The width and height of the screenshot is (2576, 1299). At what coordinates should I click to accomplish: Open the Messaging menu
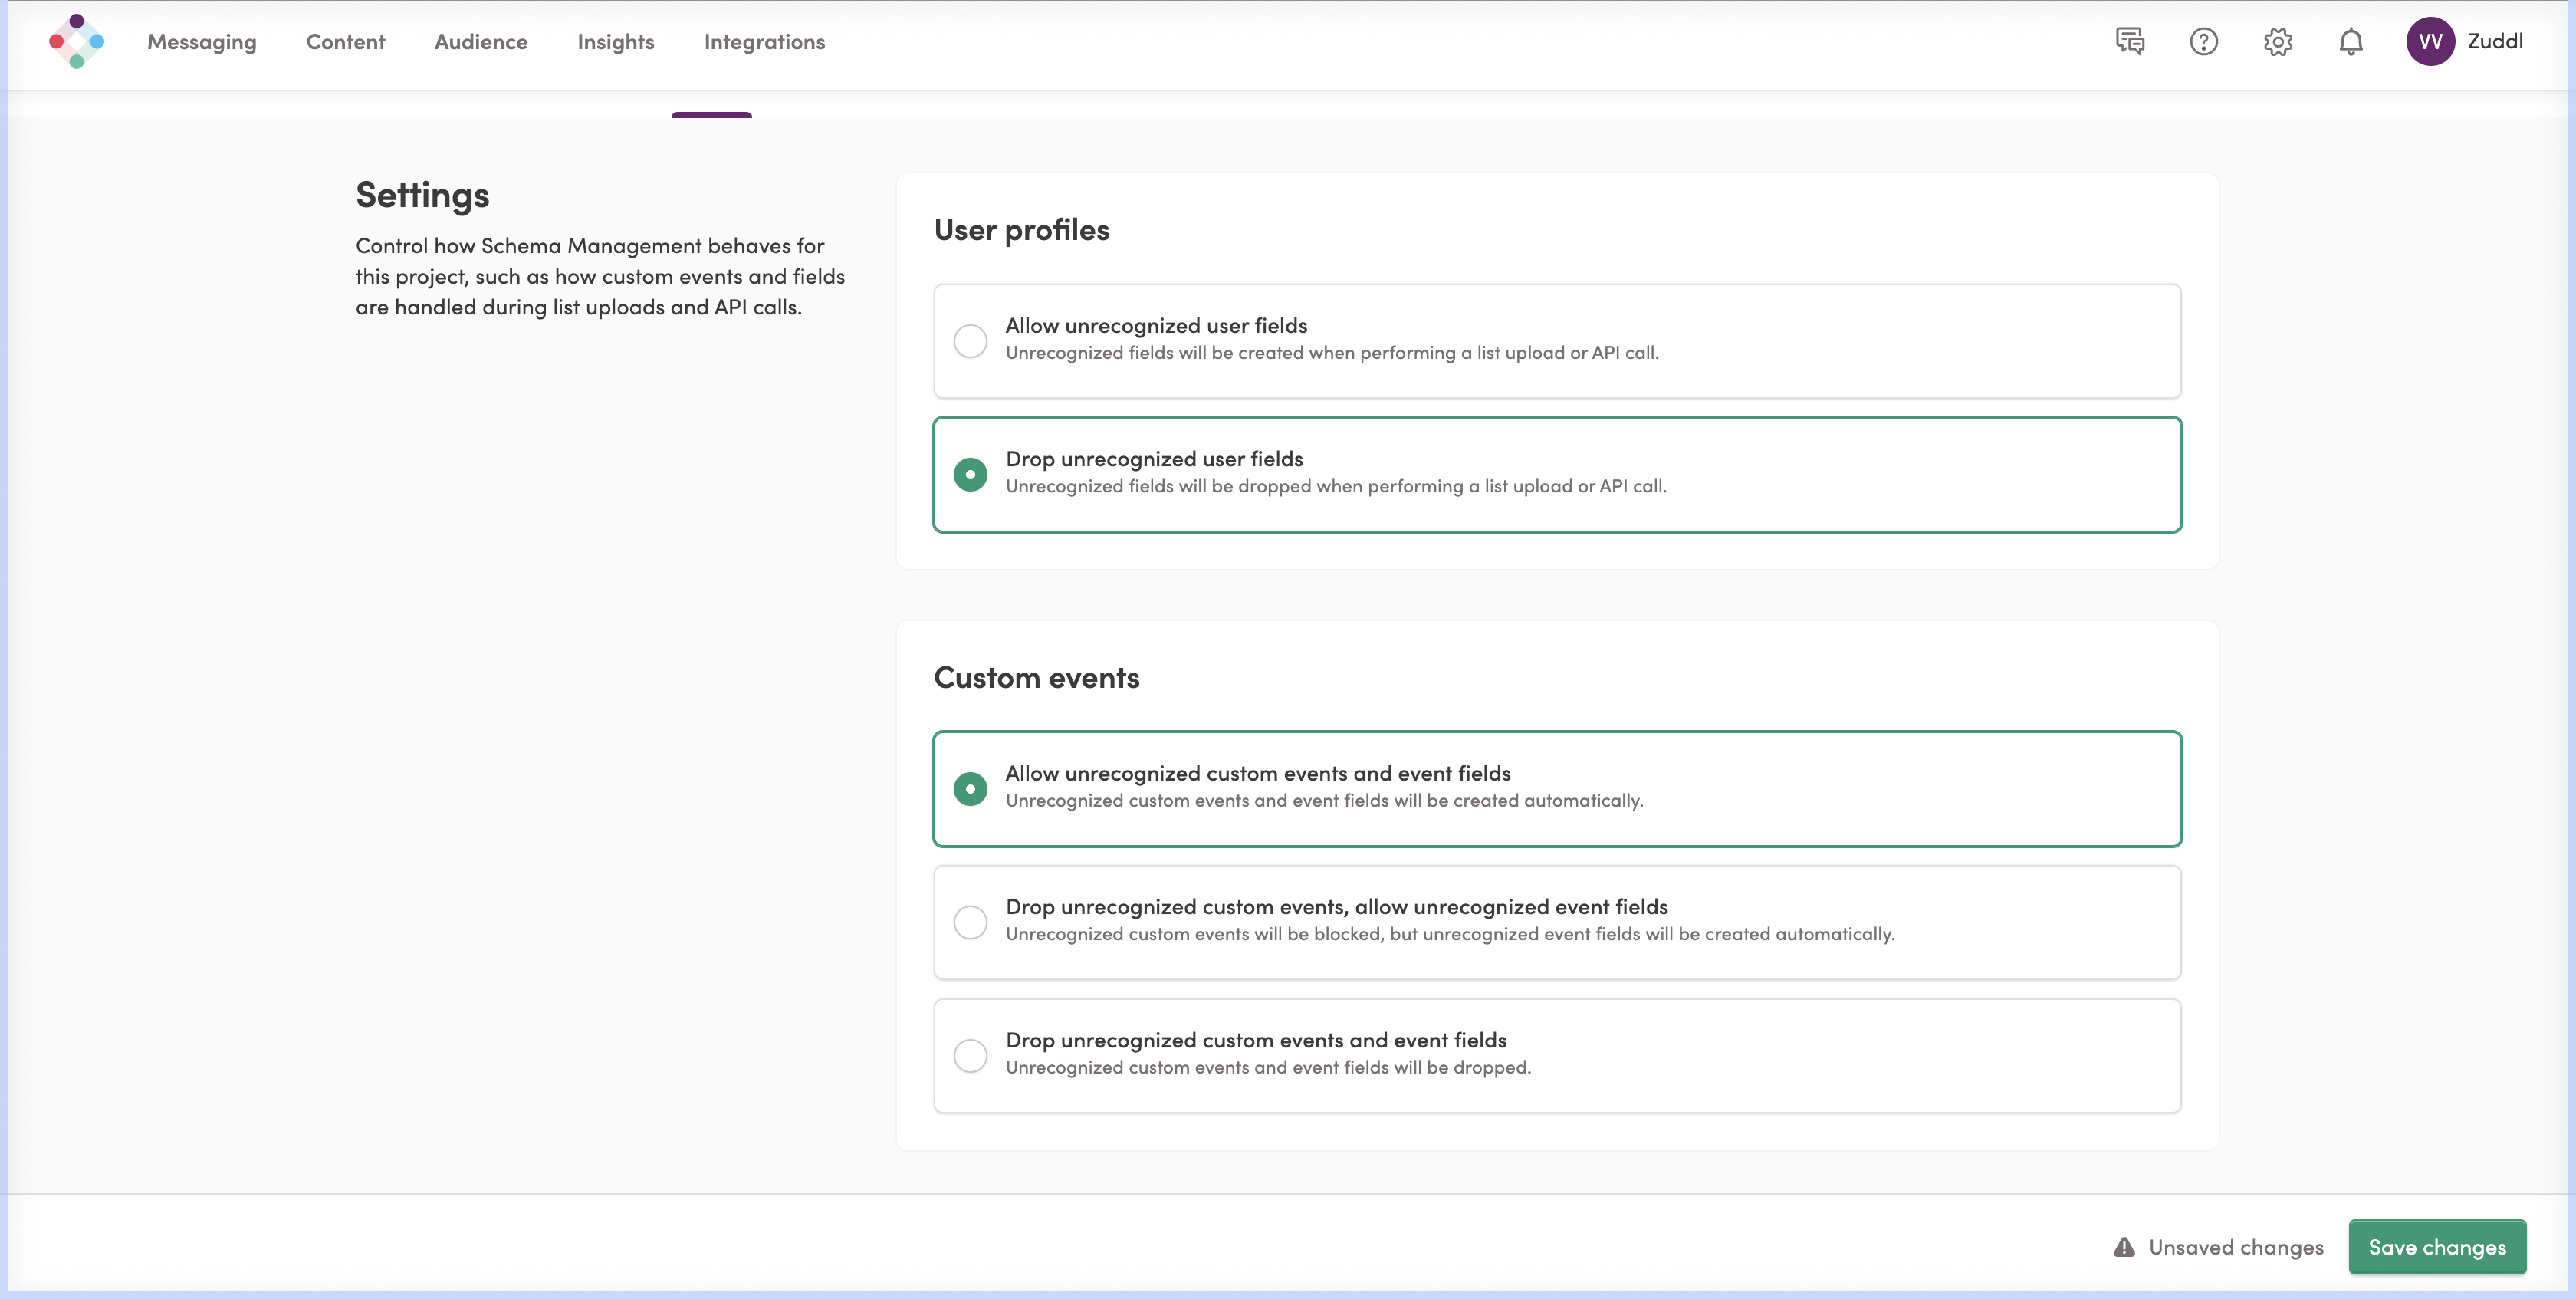202,42
